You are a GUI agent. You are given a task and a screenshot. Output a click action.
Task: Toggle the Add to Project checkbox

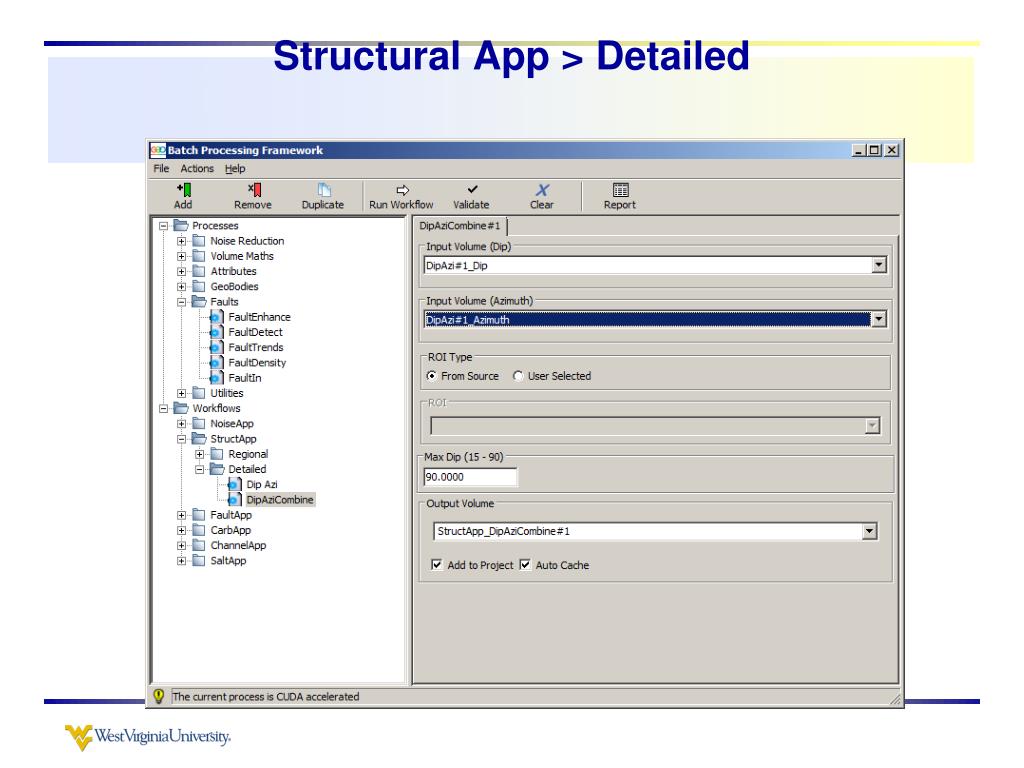coord(437,565)
